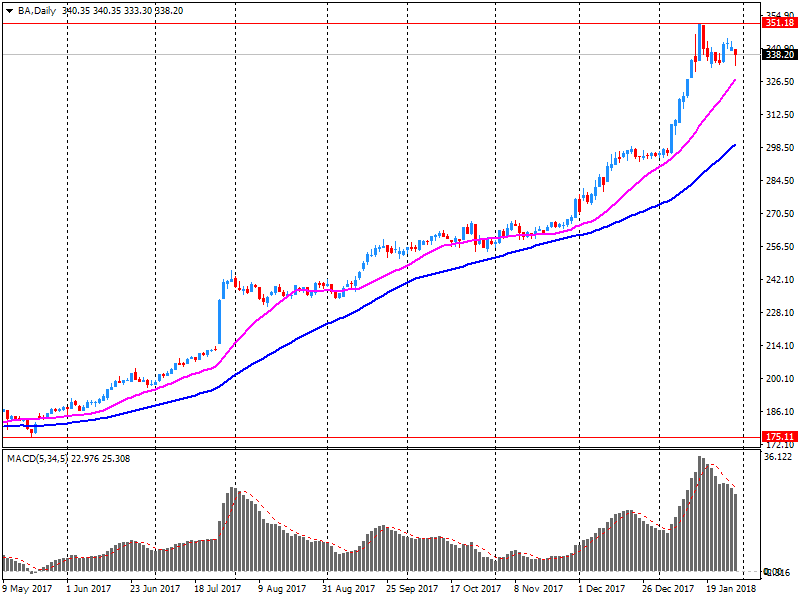Screen dimensions: 800x600
Task: Select the upper red horizontal resistance line
Action: [381, 23]
